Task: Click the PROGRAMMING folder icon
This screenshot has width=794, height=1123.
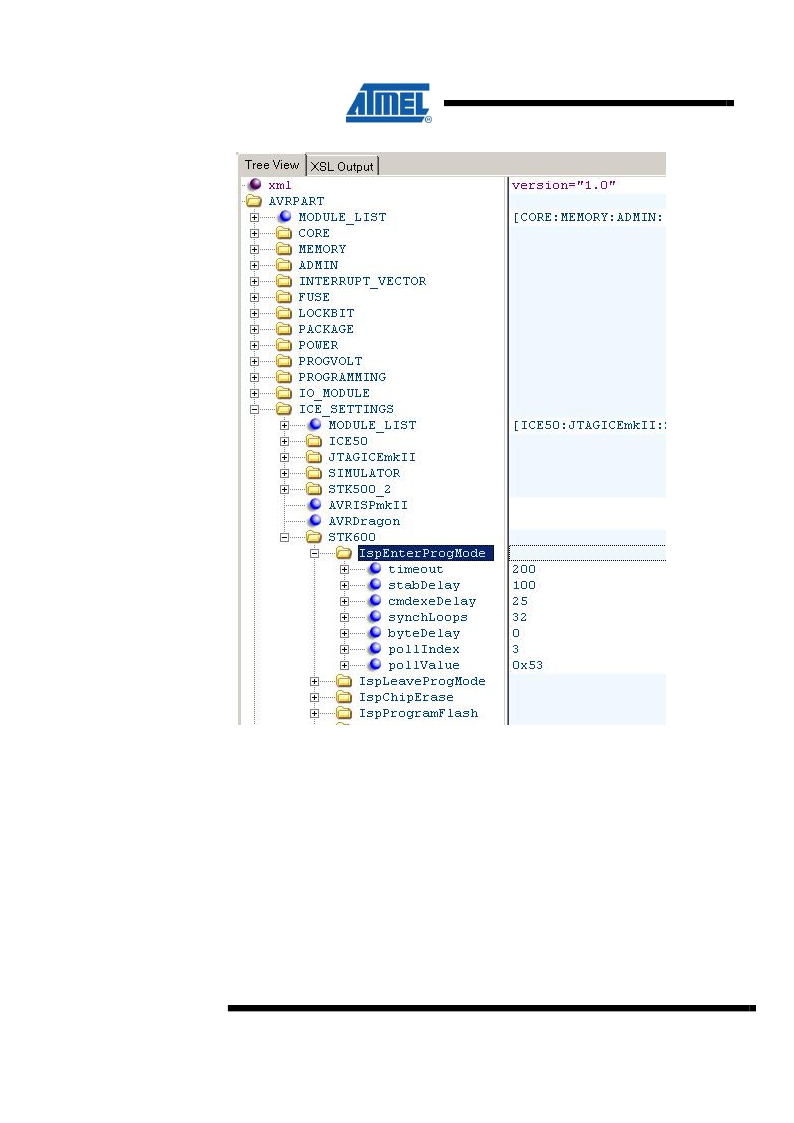Action: pyautogui.click(x=284, y=377)
